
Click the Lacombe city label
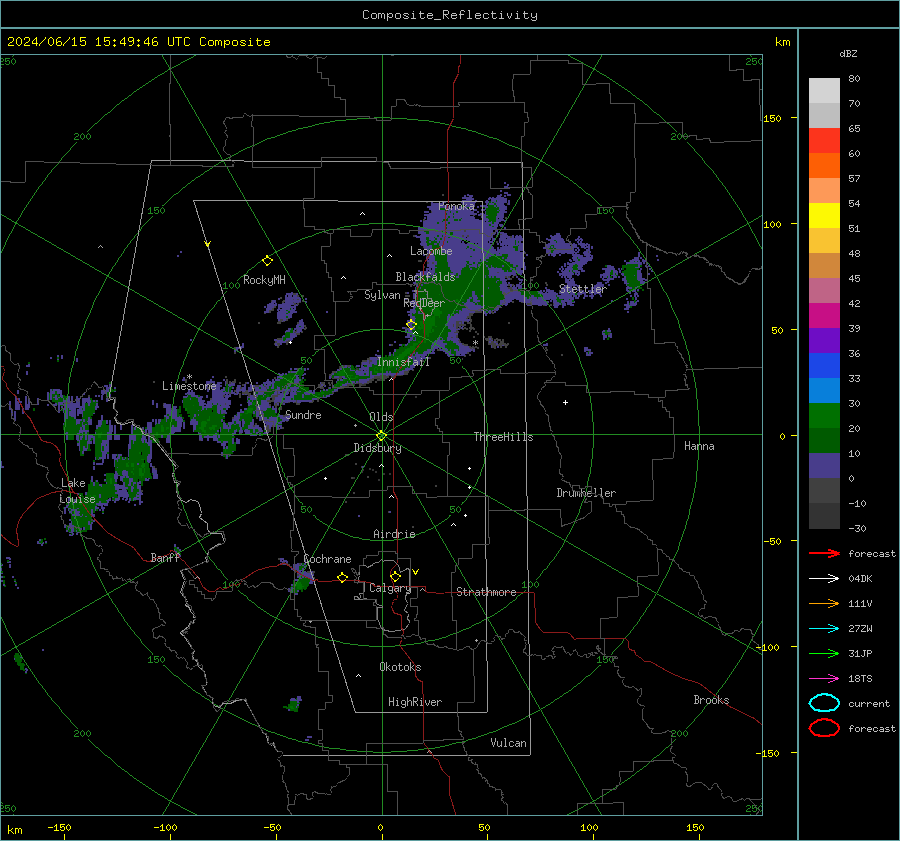[431, 251]
